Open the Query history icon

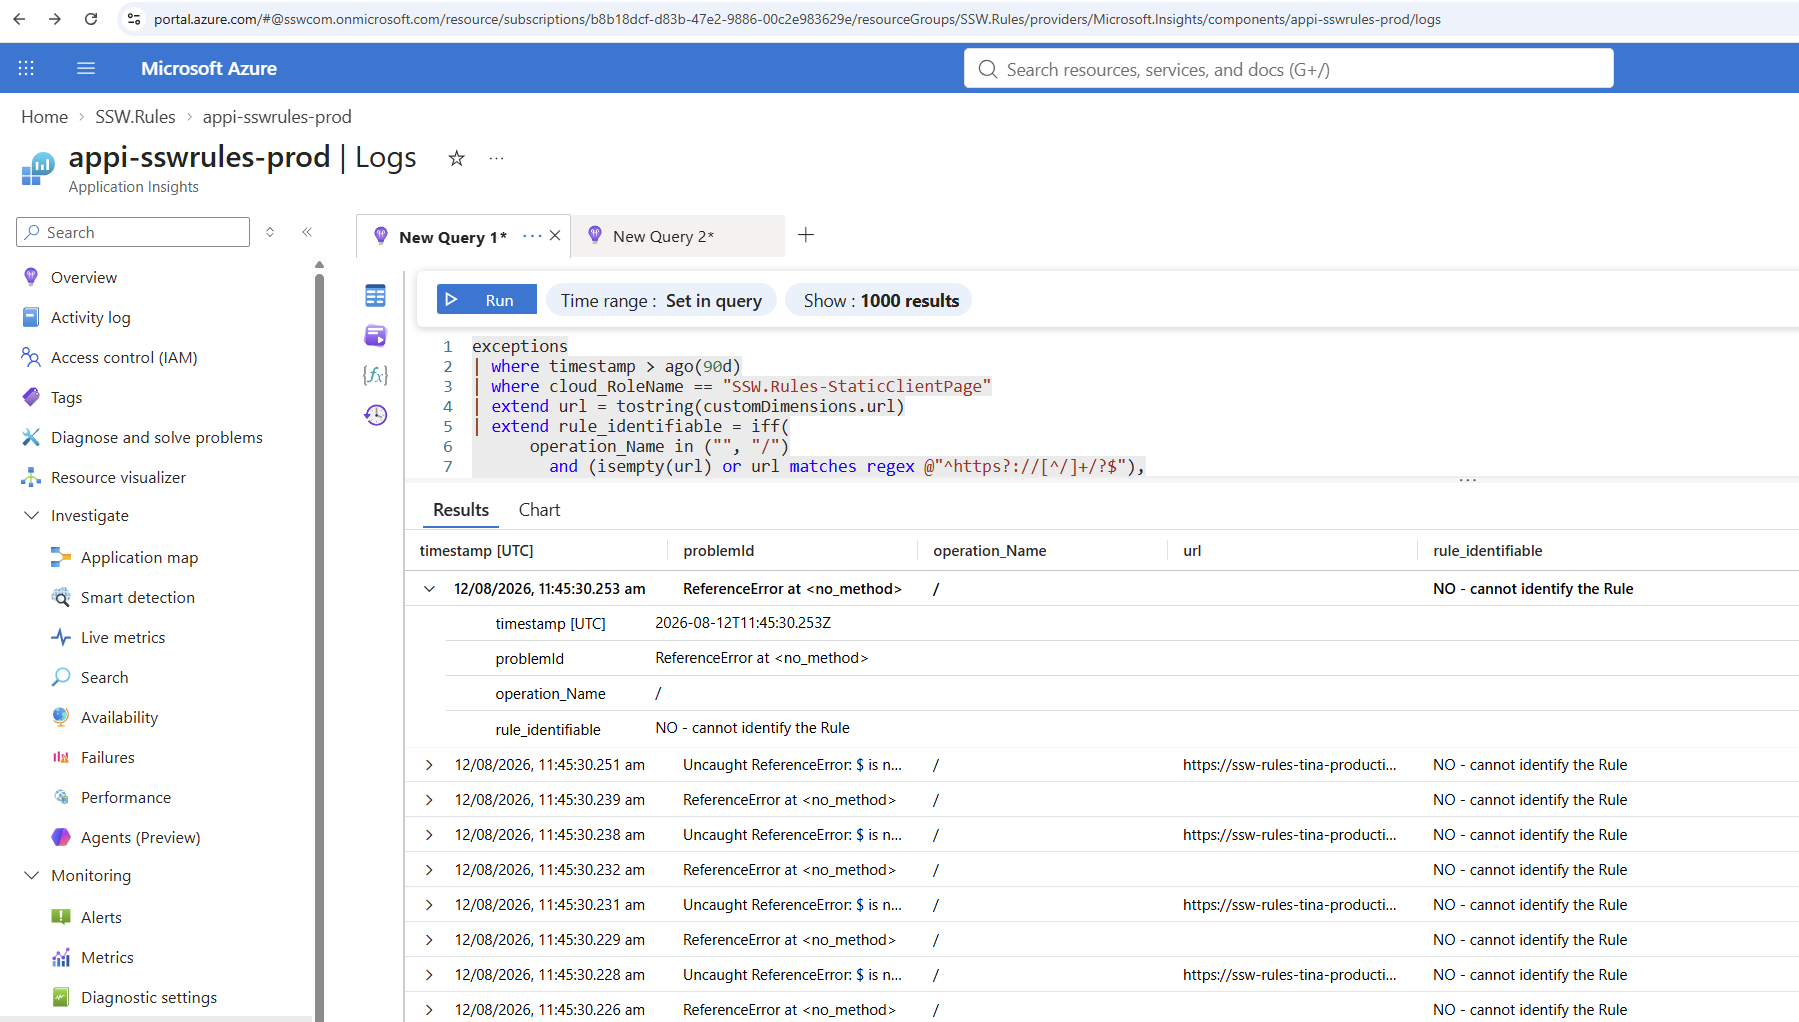pos(375,415)
